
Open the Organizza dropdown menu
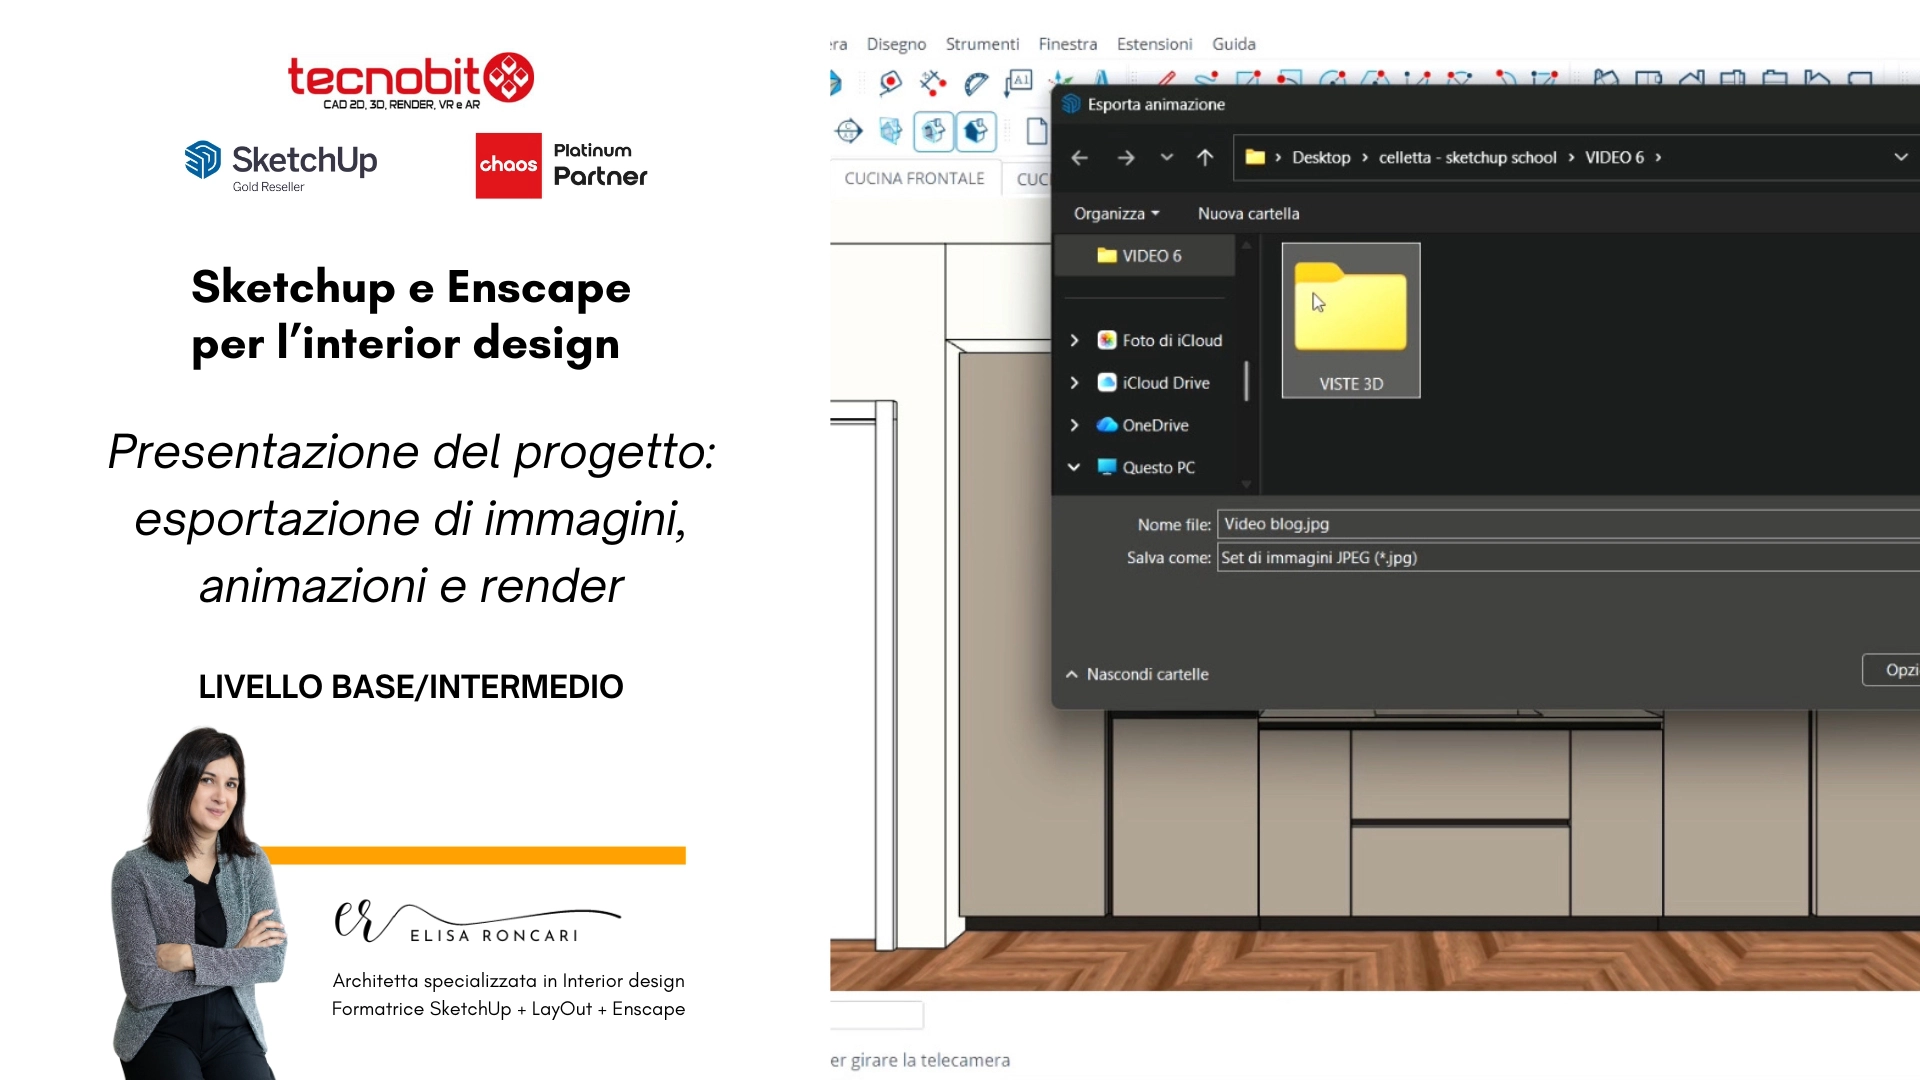1116,213
